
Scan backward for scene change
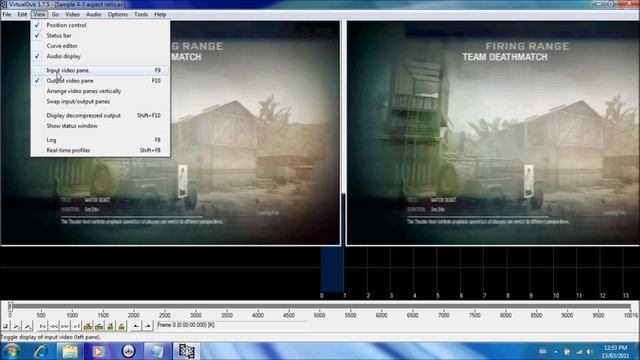[110, 326]
